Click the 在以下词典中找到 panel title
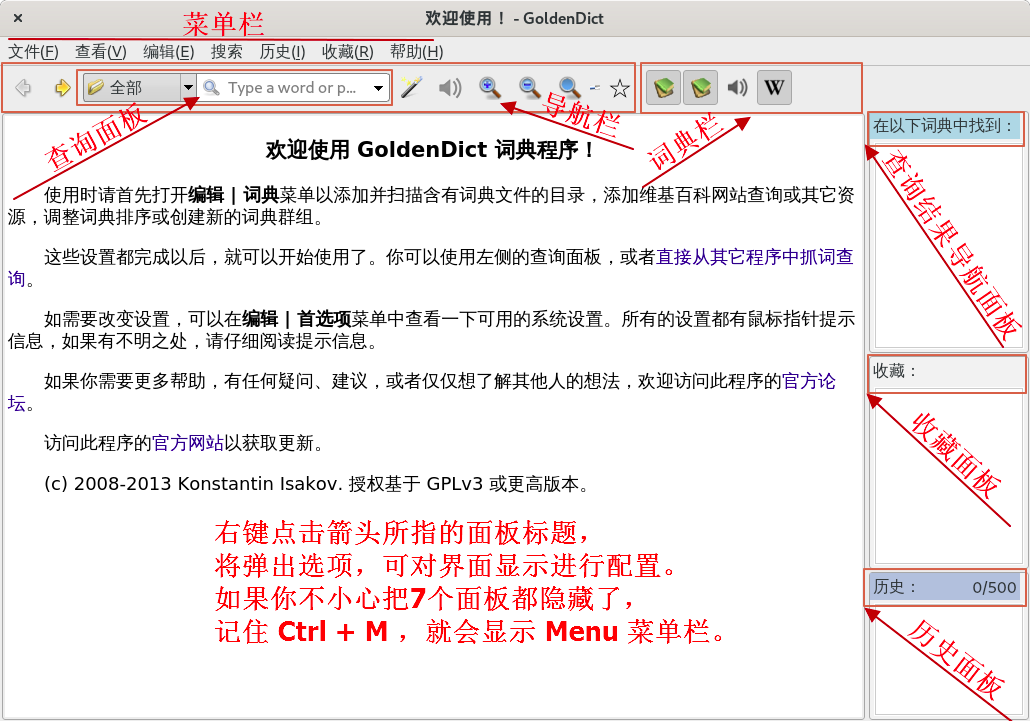 click(x=943, y=125)
